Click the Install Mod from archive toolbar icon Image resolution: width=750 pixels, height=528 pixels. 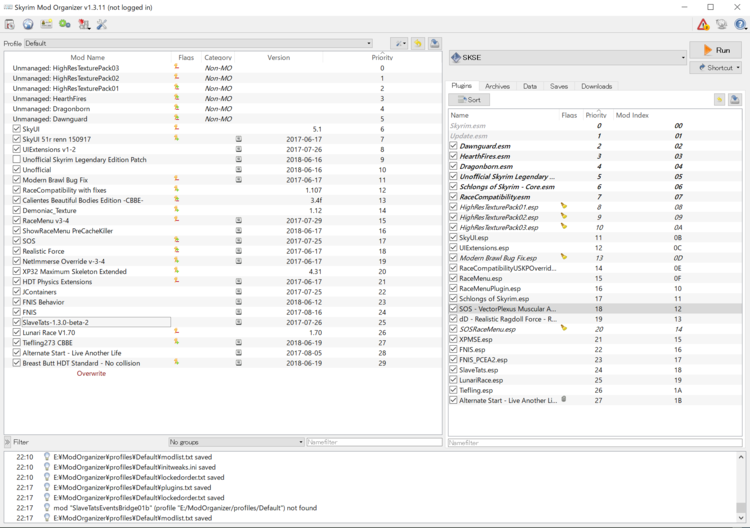10,24
